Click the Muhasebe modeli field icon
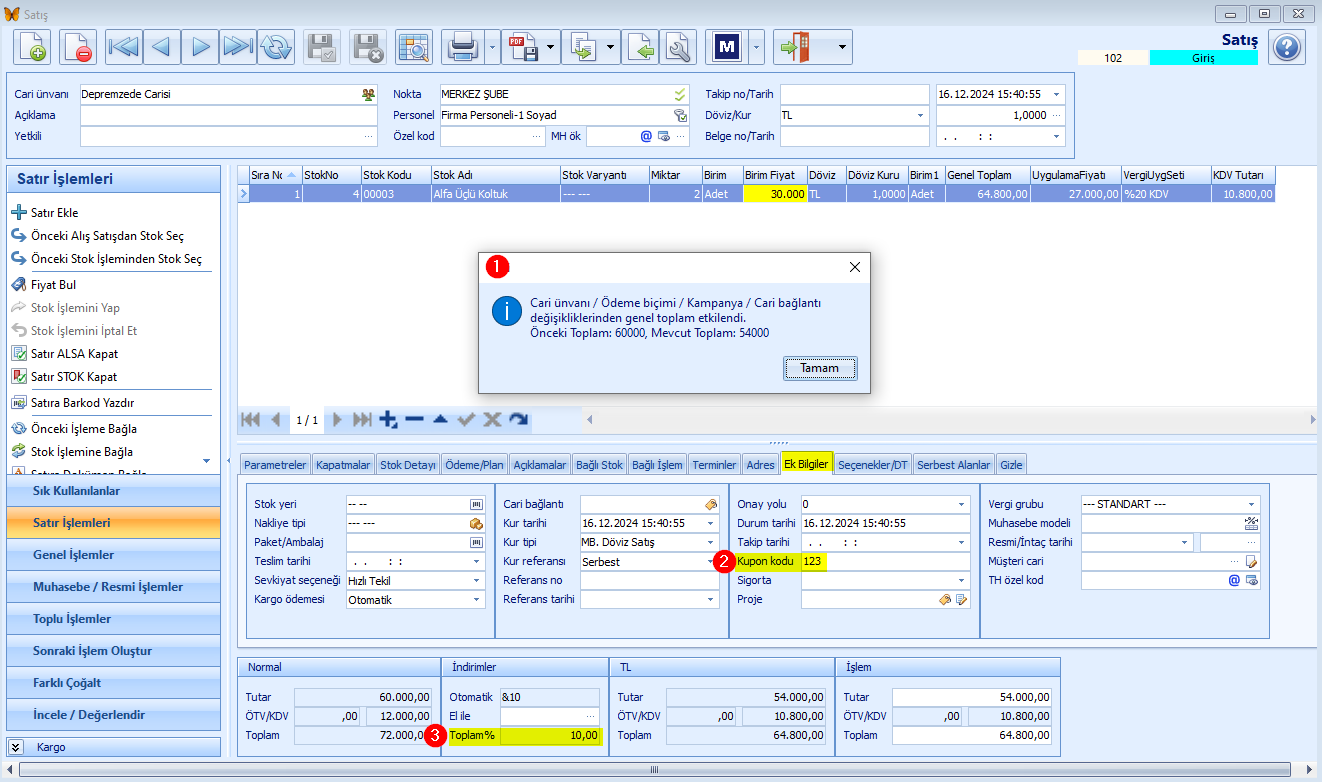Image resolution: width=1322 pixels, height=782 pixels. point(1251,523)
